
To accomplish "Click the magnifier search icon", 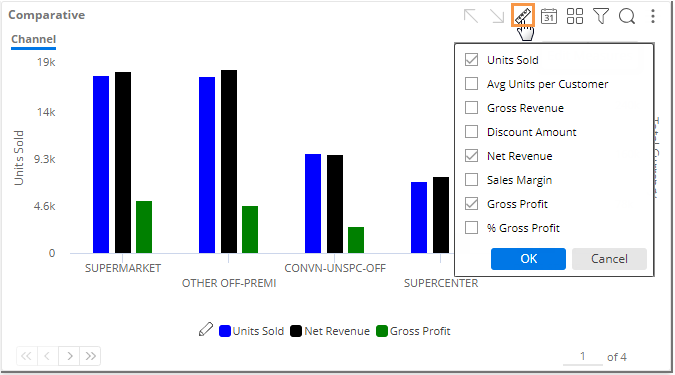I will (x=627, y=16).
